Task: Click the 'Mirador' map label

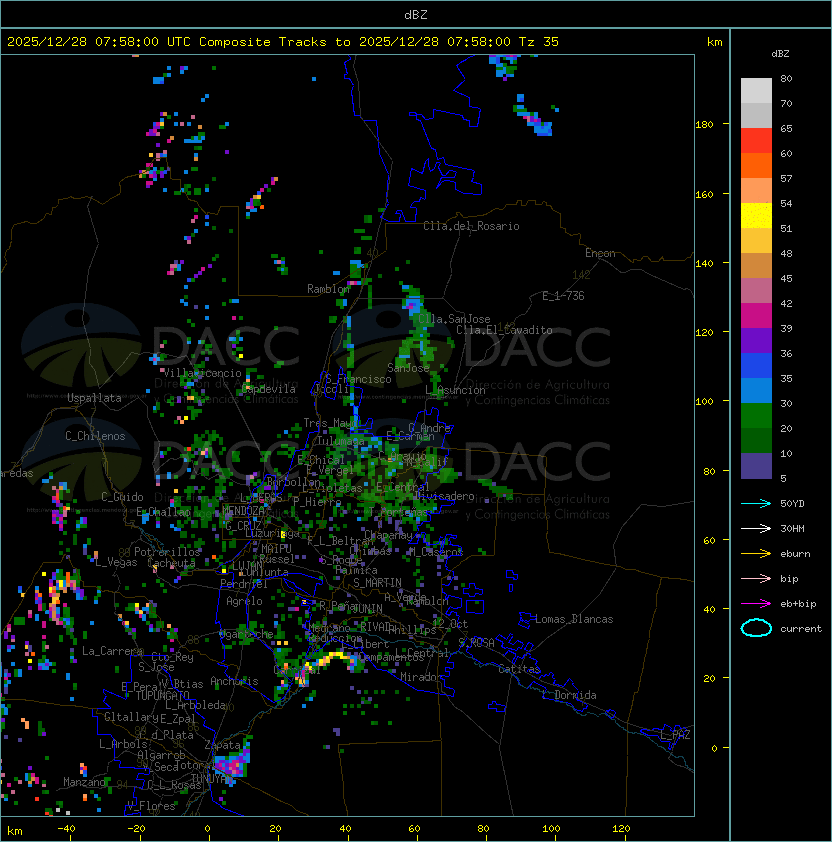Action: (x=421, y=677)
